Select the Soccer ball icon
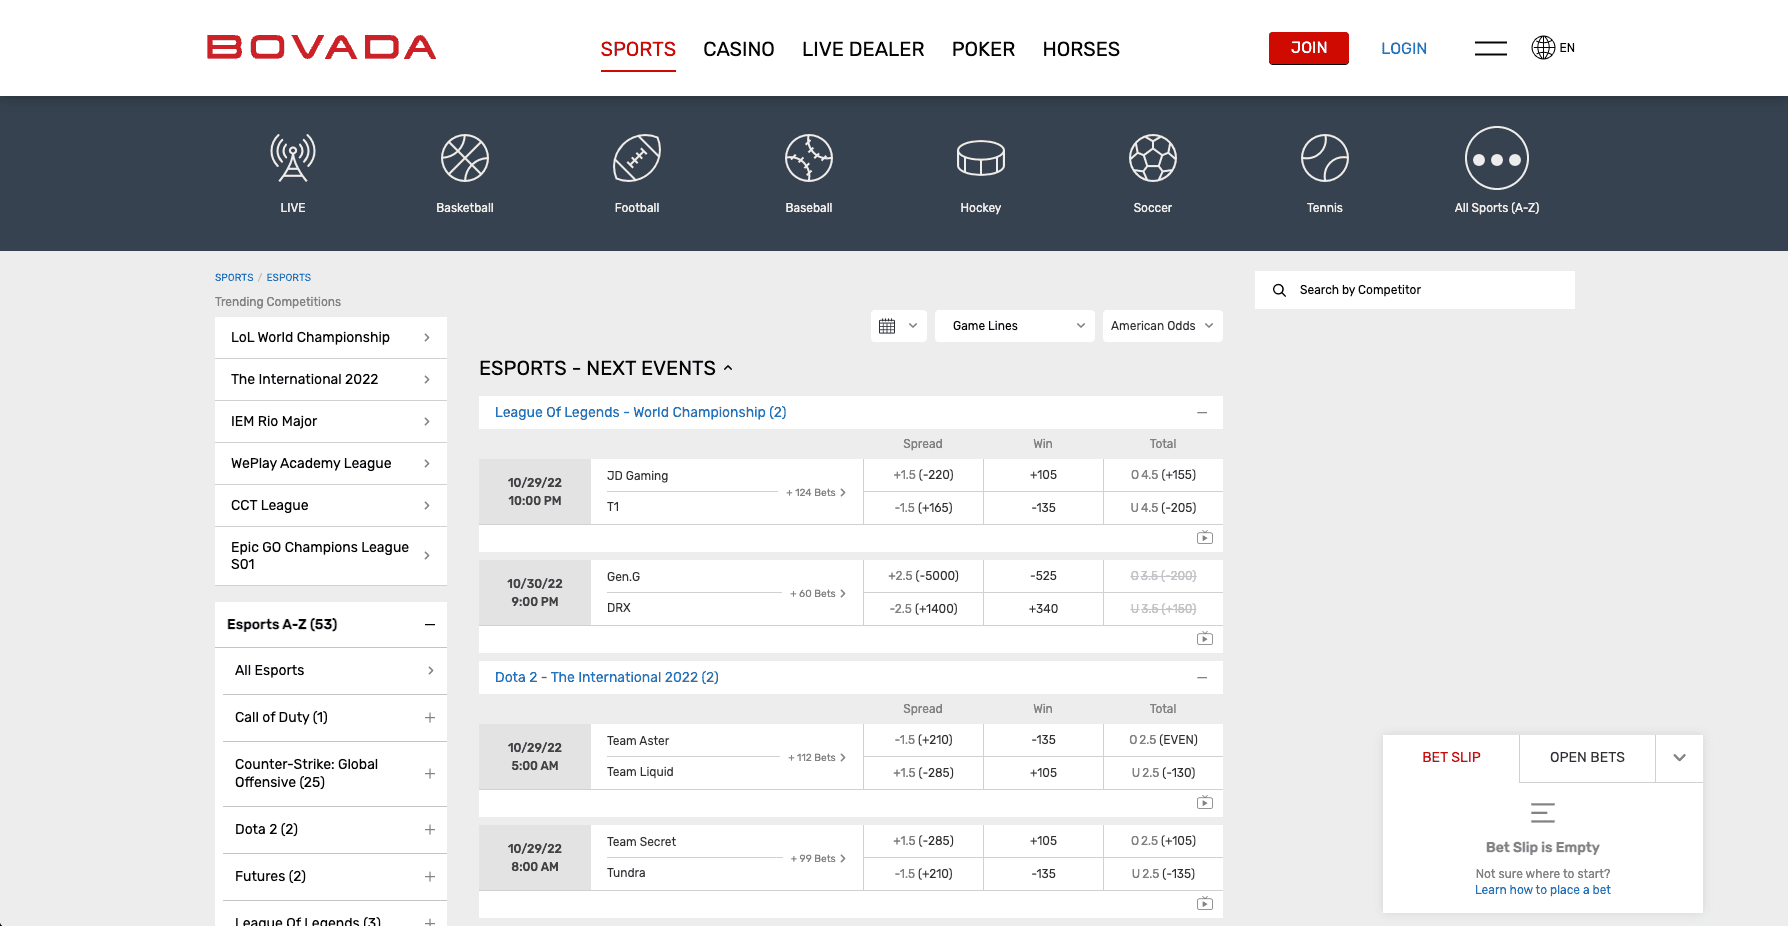Image resolution: width=1788 pixels, height=926 pixels. [1153, 158]
